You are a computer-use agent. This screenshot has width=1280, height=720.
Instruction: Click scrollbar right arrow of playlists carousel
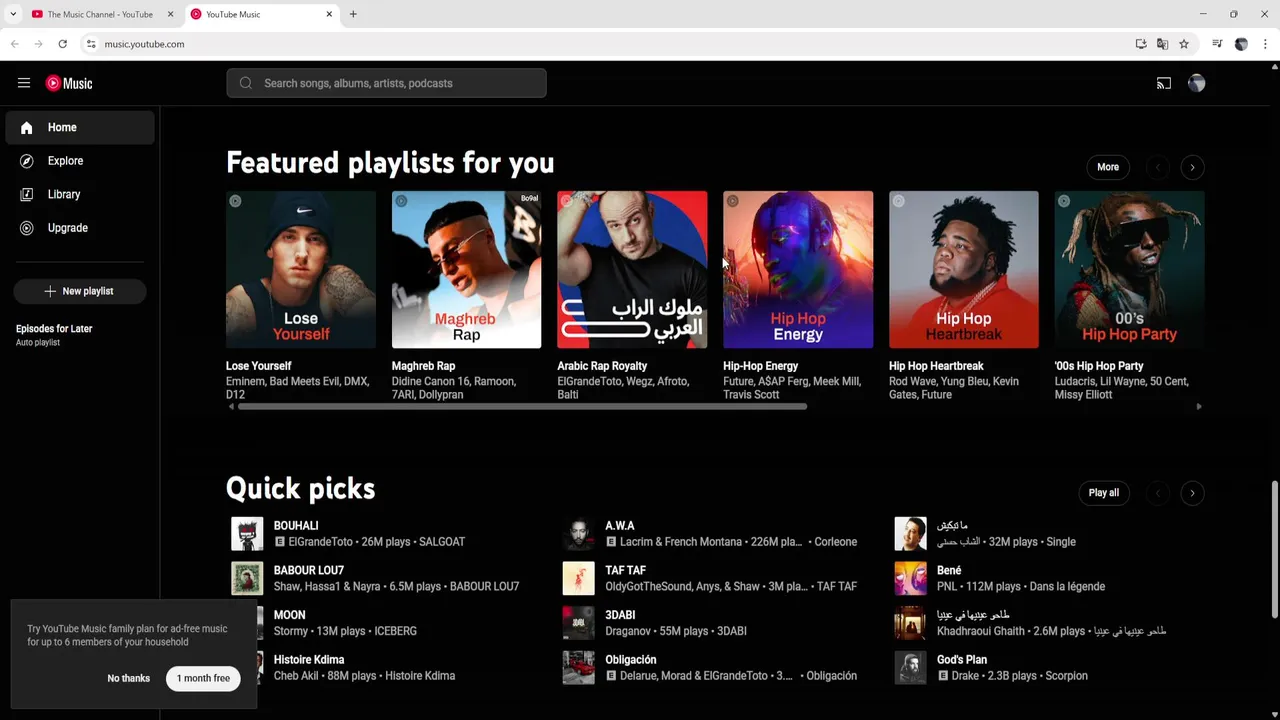(x=1199, y=407)
